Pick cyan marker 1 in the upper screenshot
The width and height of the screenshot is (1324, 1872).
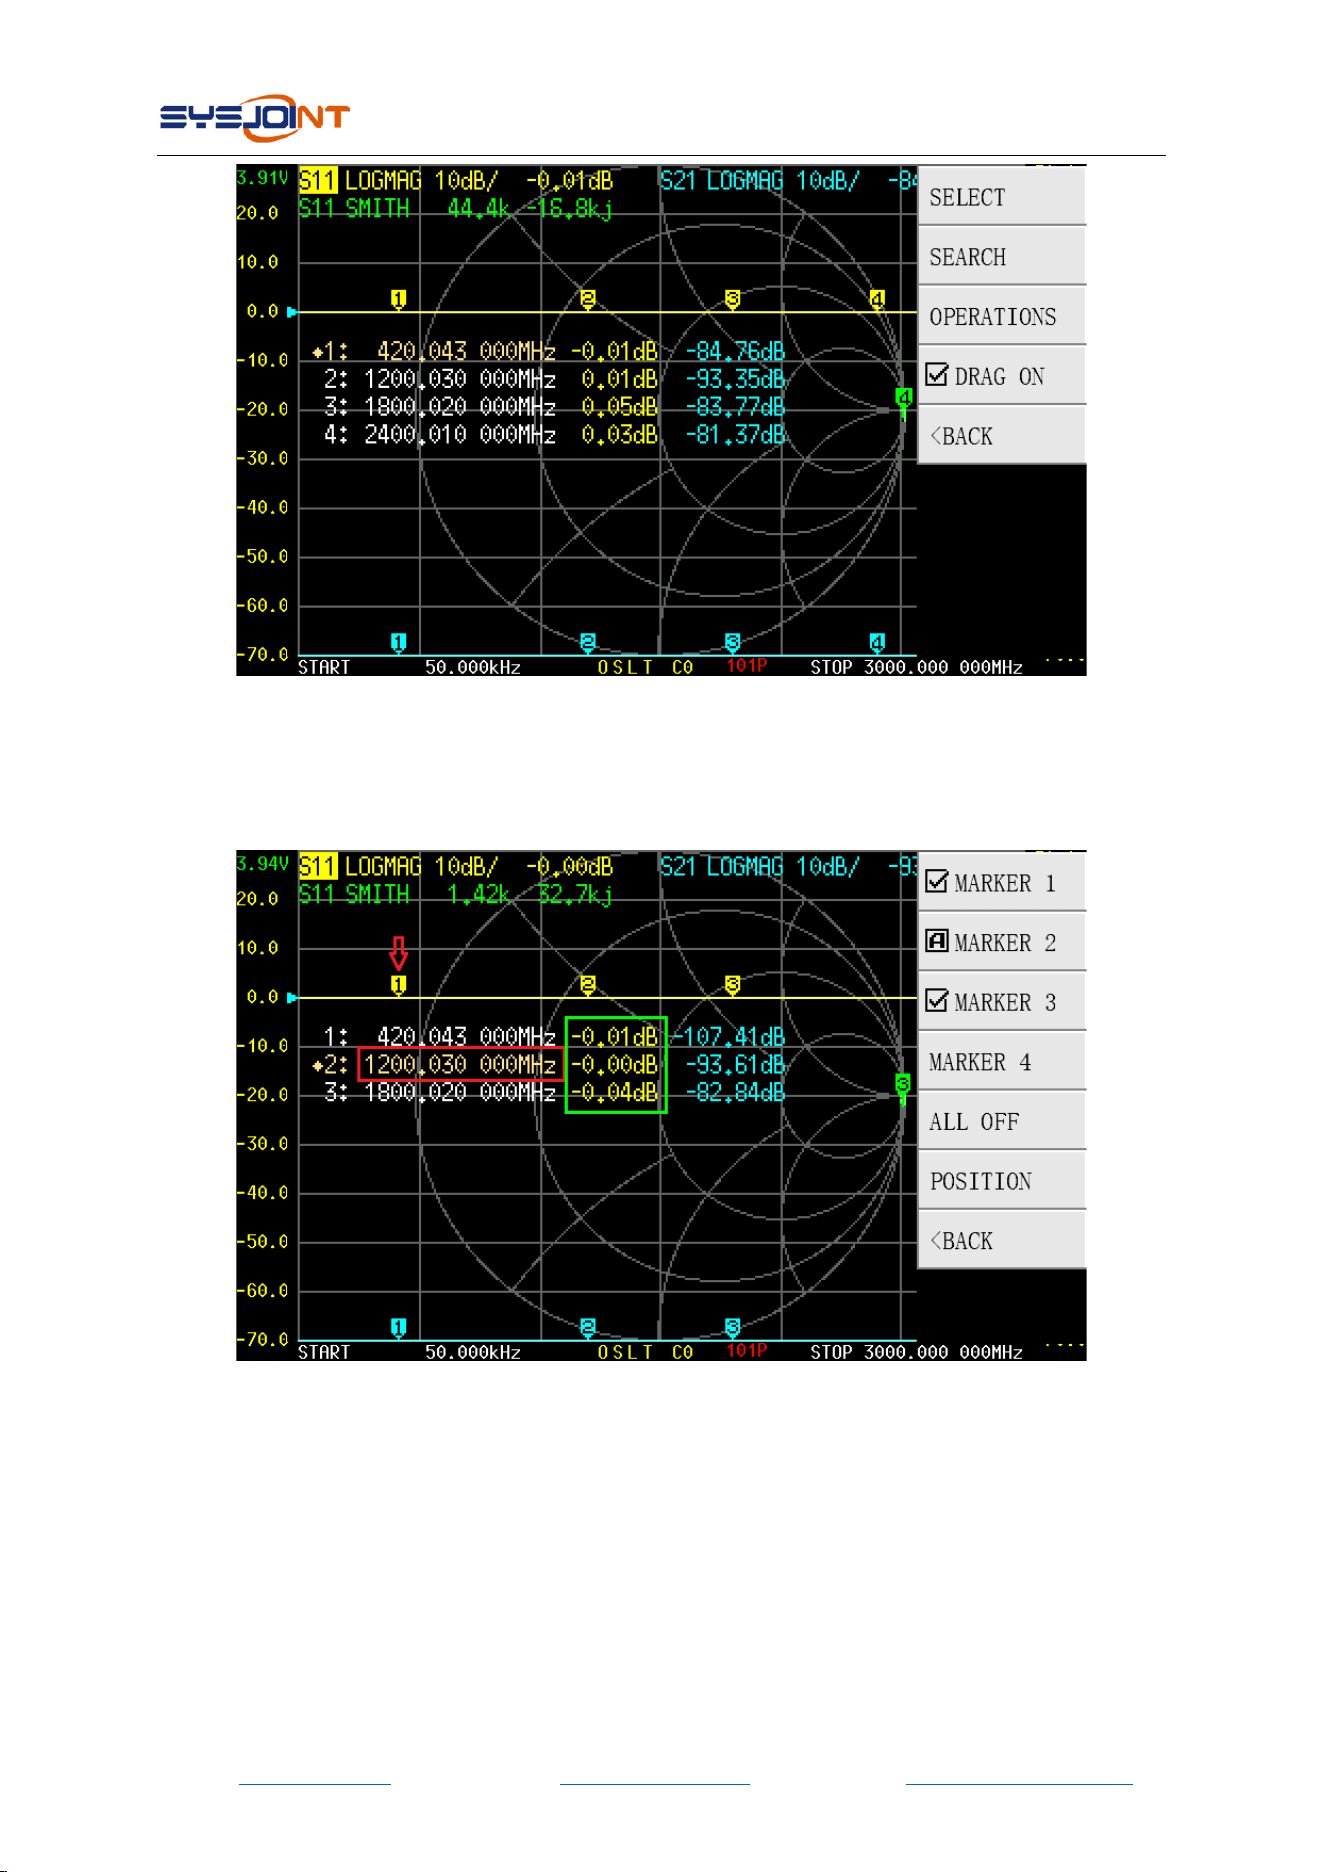coord(398,643)
